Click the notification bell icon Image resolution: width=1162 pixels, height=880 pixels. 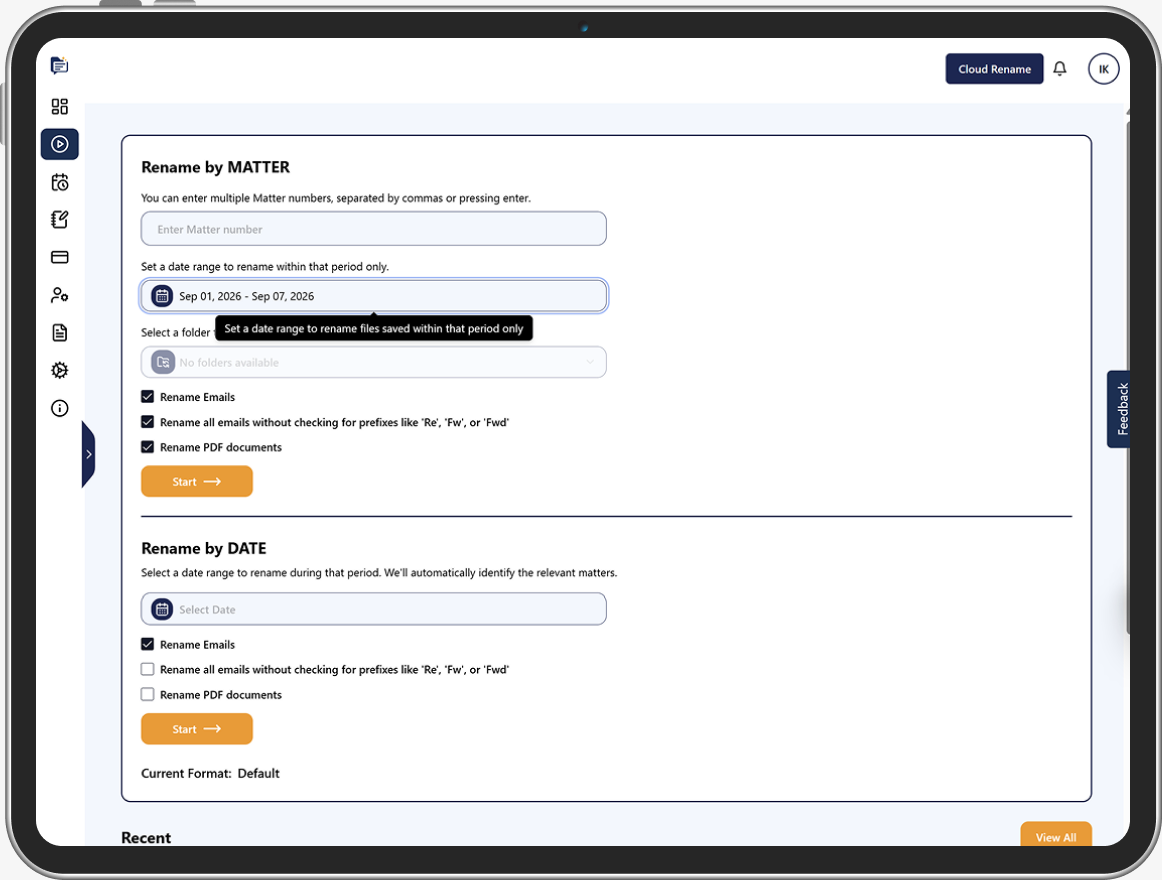point(1060,69)
